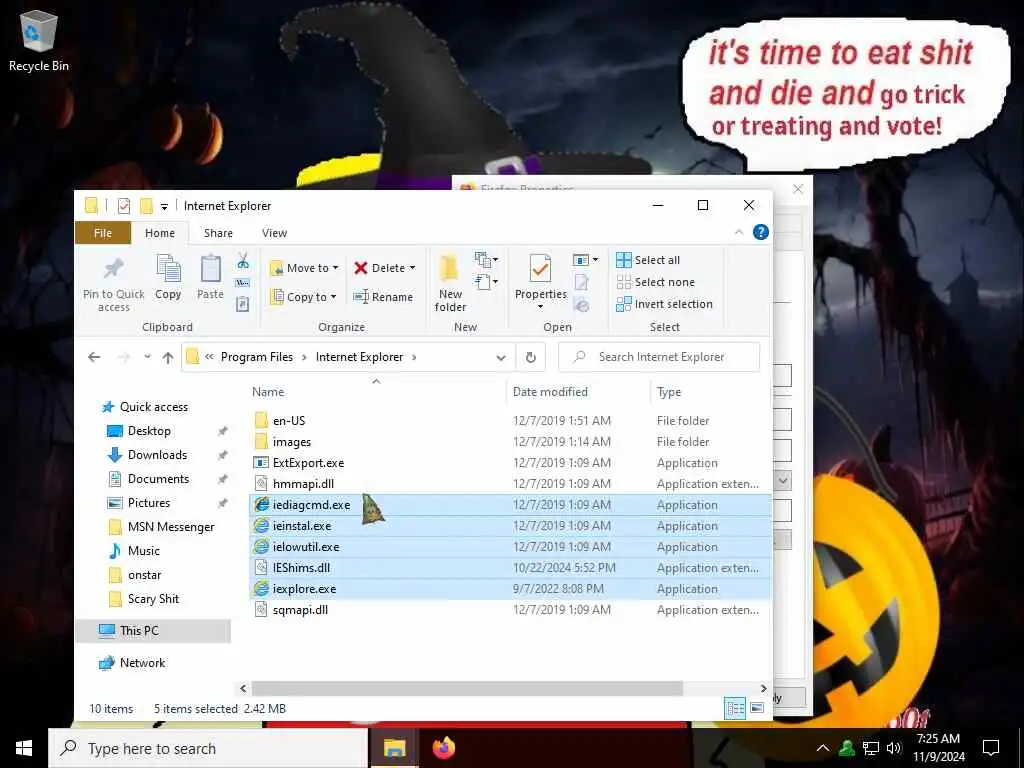
Task: Click Invert selection
Action: (x=664, y=304)
